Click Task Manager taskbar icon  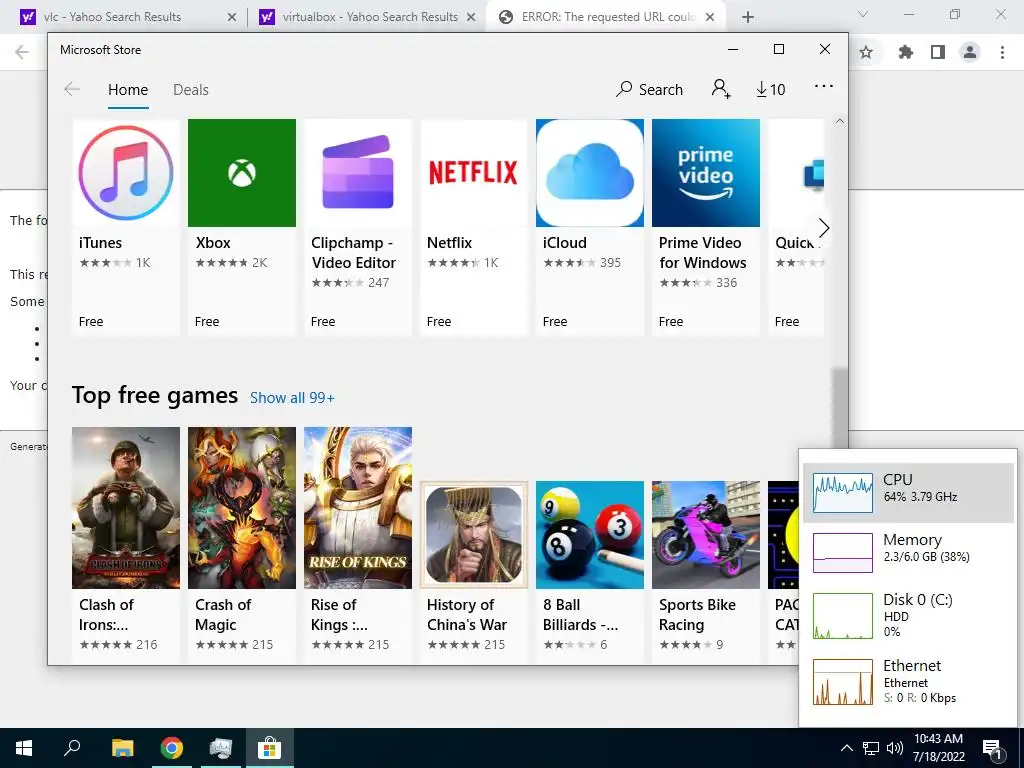coord(221,748)
